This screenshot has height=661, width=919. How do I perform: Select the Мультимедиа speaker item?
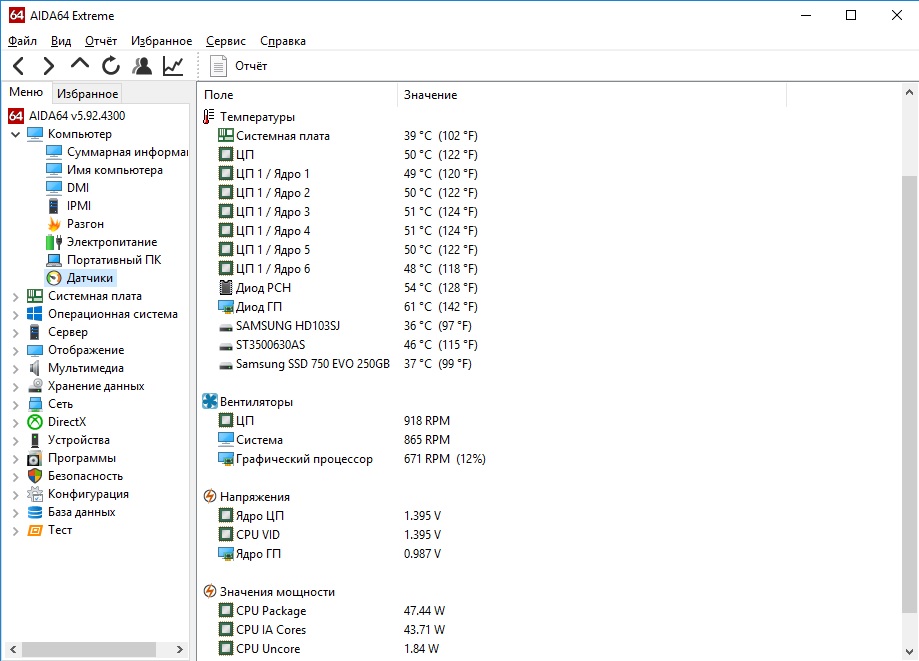76,368
